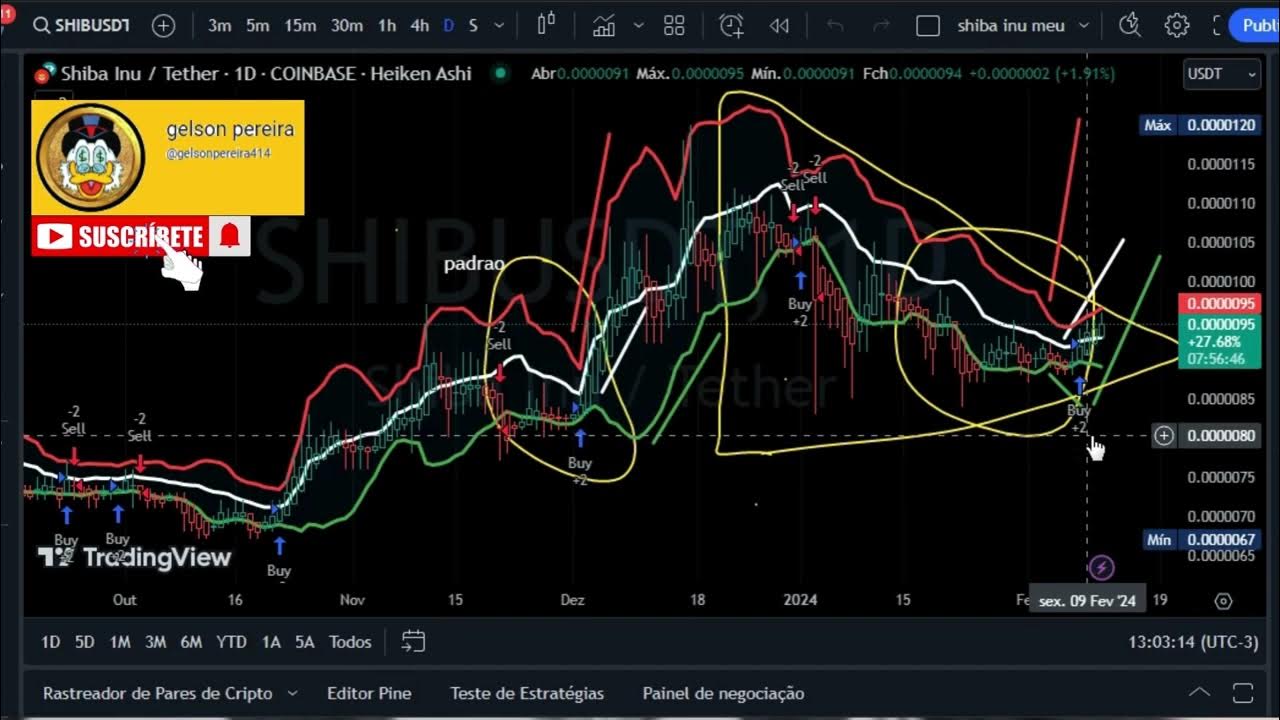This screenshot has height=720, width=1280.
Task: Select the Todos date range
Action: click(350, 642)
